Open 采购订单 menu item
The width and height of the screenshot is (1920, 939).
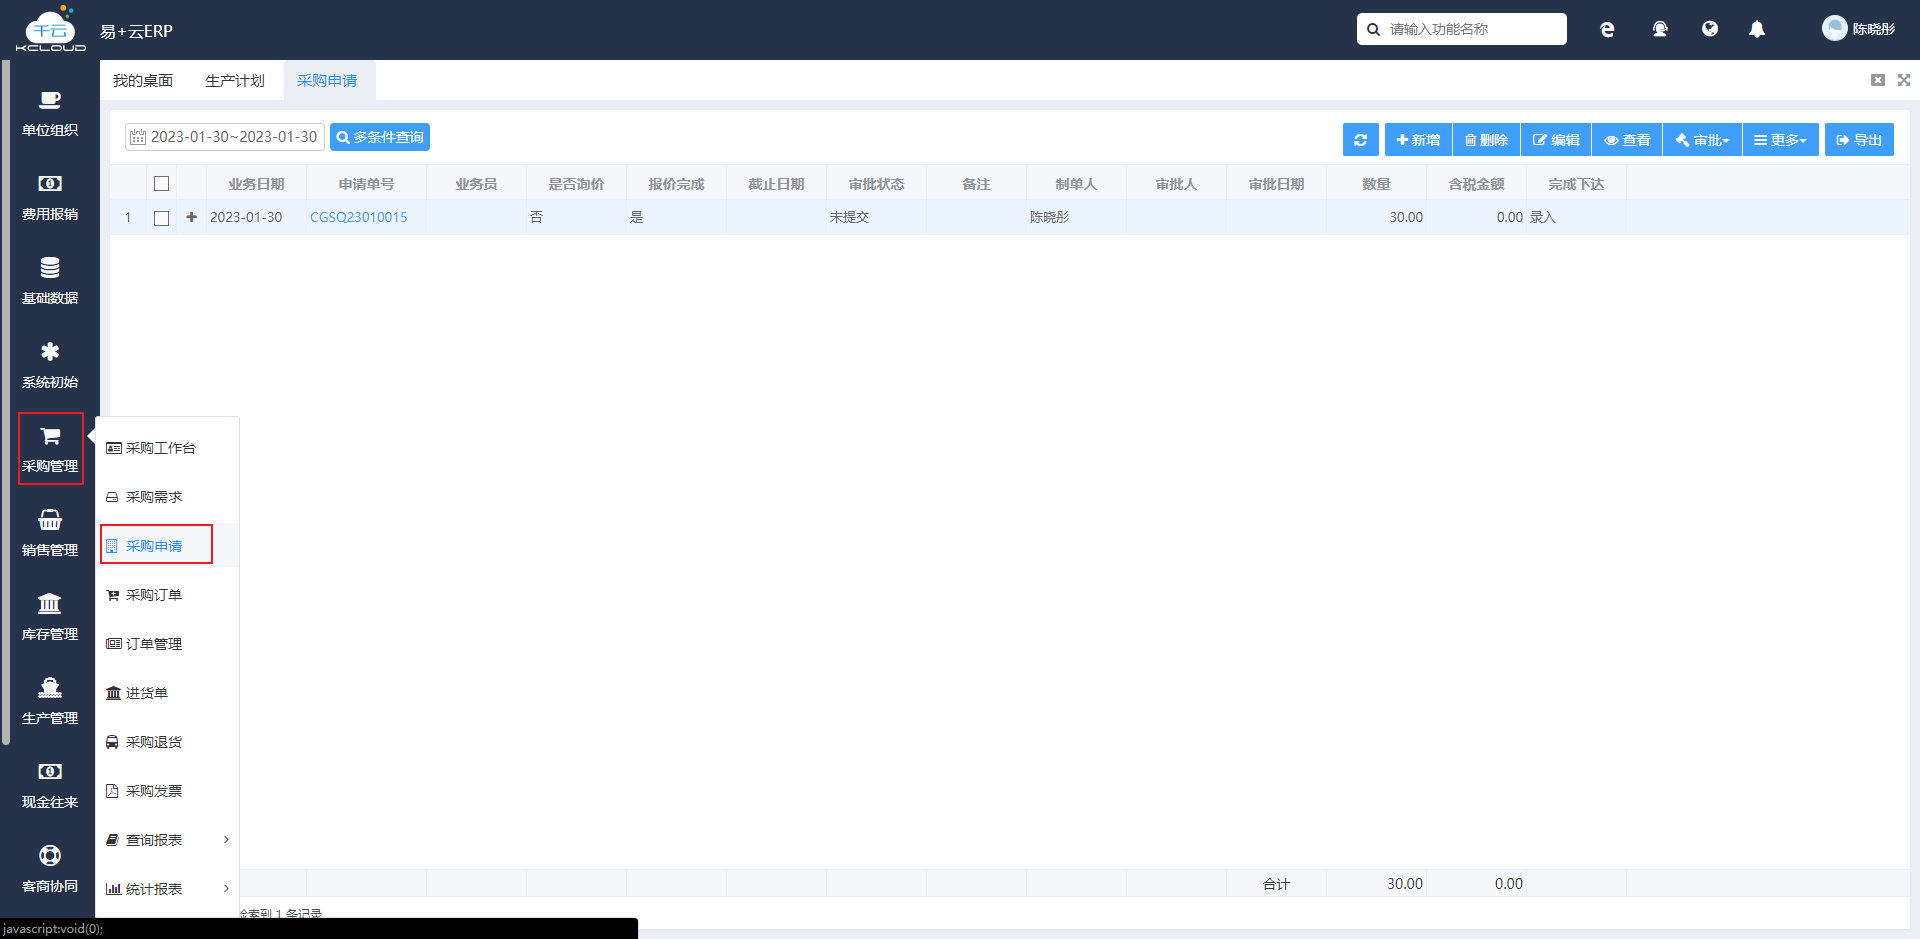[168, 595]
